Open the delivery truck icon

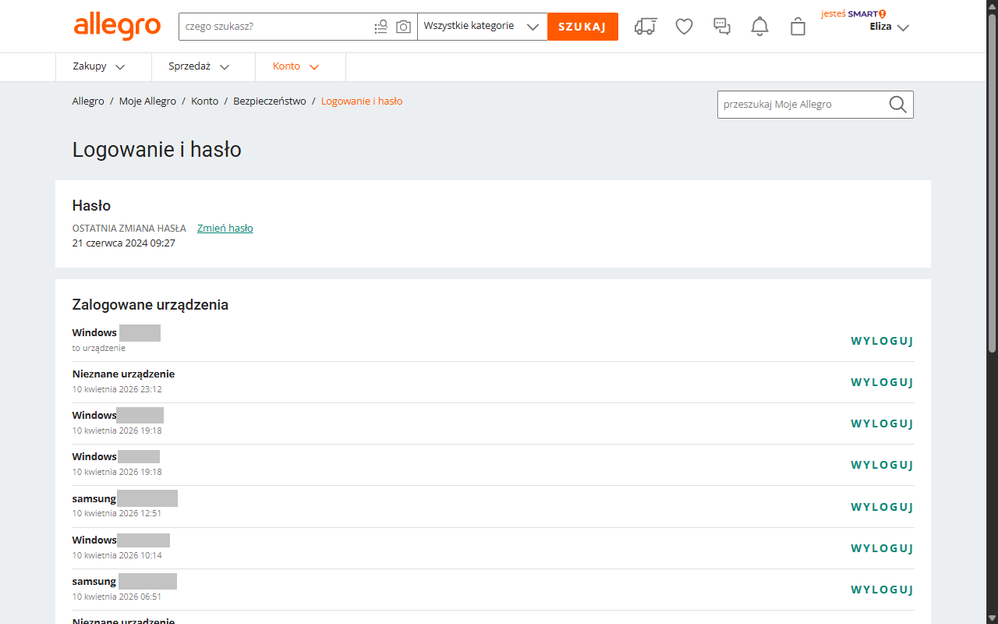click(x=645, y=27)
